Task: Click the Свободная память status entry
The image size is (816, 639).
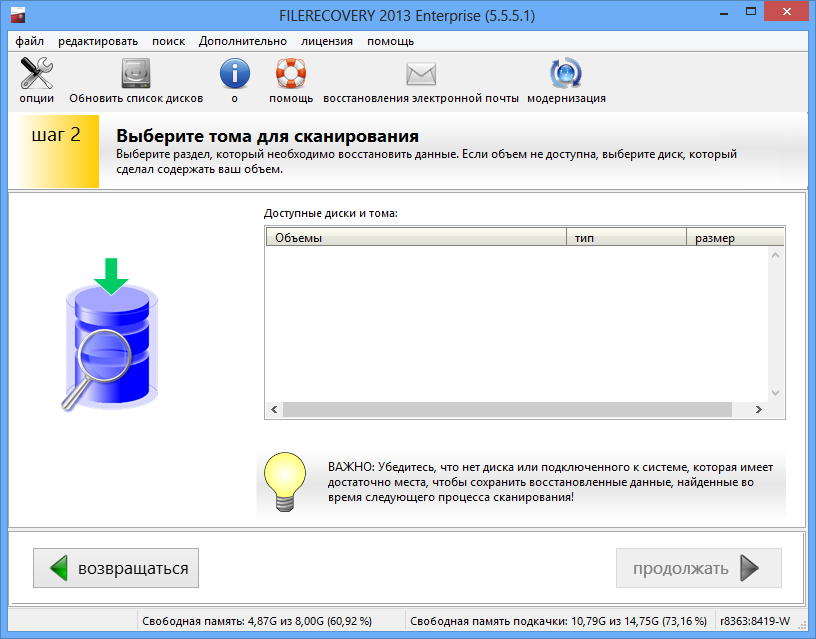Action: [x=257, y=621]
